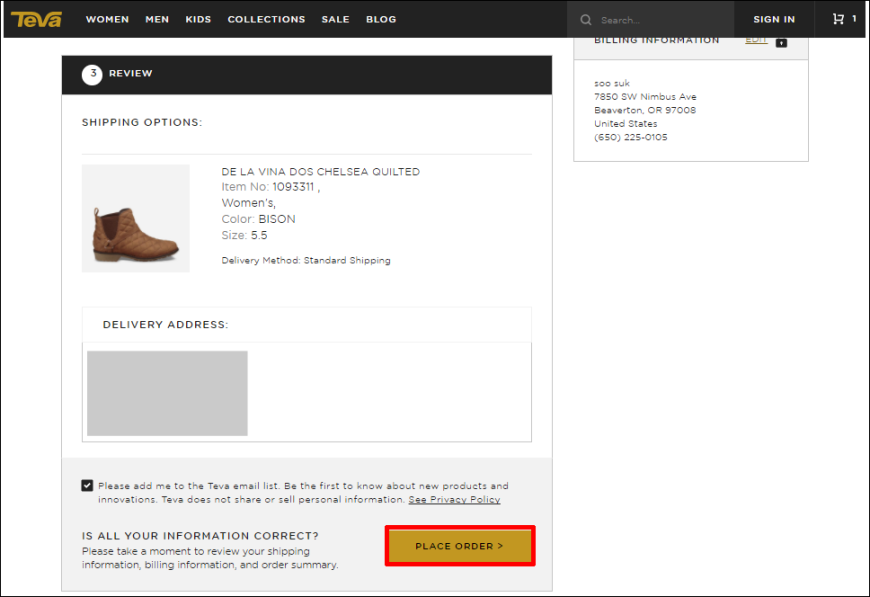Click the lock icon beside Billing Information
This screenshot has width=870, height=597.
pyautogui.click(x=781, y=42)
